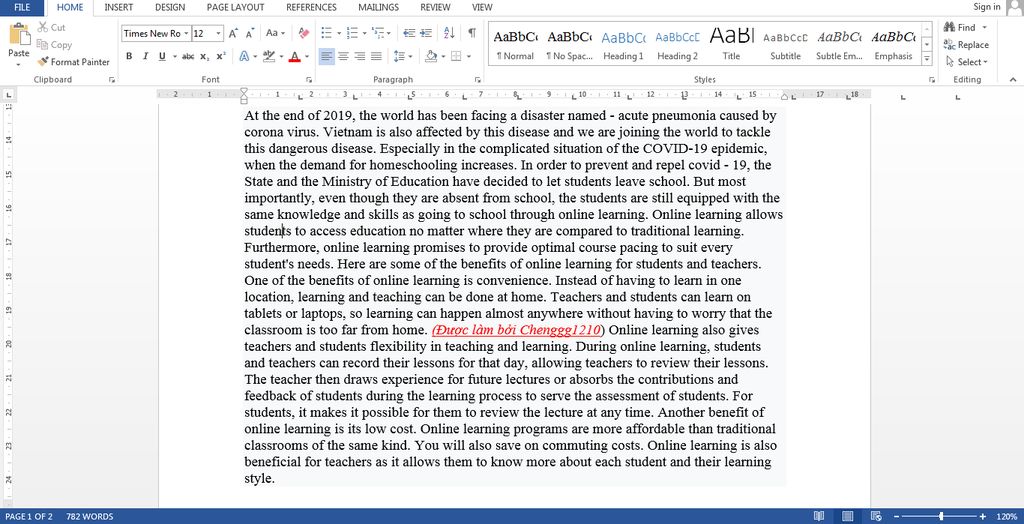This screenshot has height=524, width=1024.
Task: Increase paragraph indent
Action: pos(426,33)
